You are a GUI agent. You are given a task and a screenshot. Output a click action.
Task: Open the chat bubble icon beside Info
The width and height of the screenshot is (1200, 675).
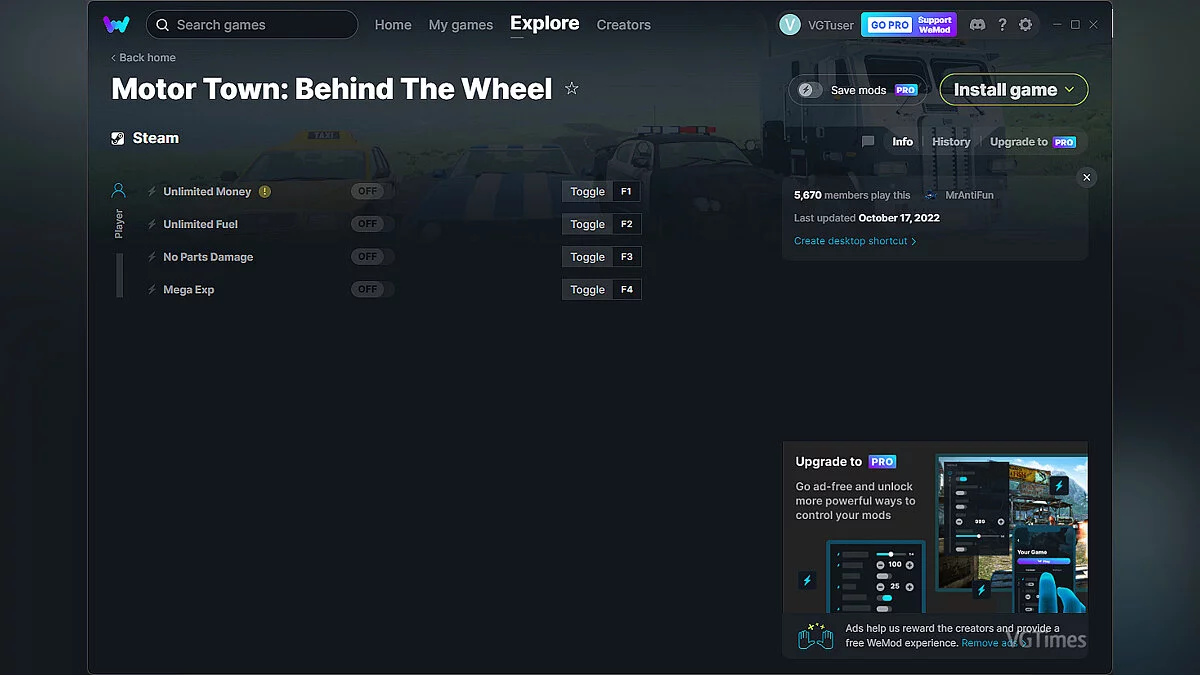click(866, 141)
